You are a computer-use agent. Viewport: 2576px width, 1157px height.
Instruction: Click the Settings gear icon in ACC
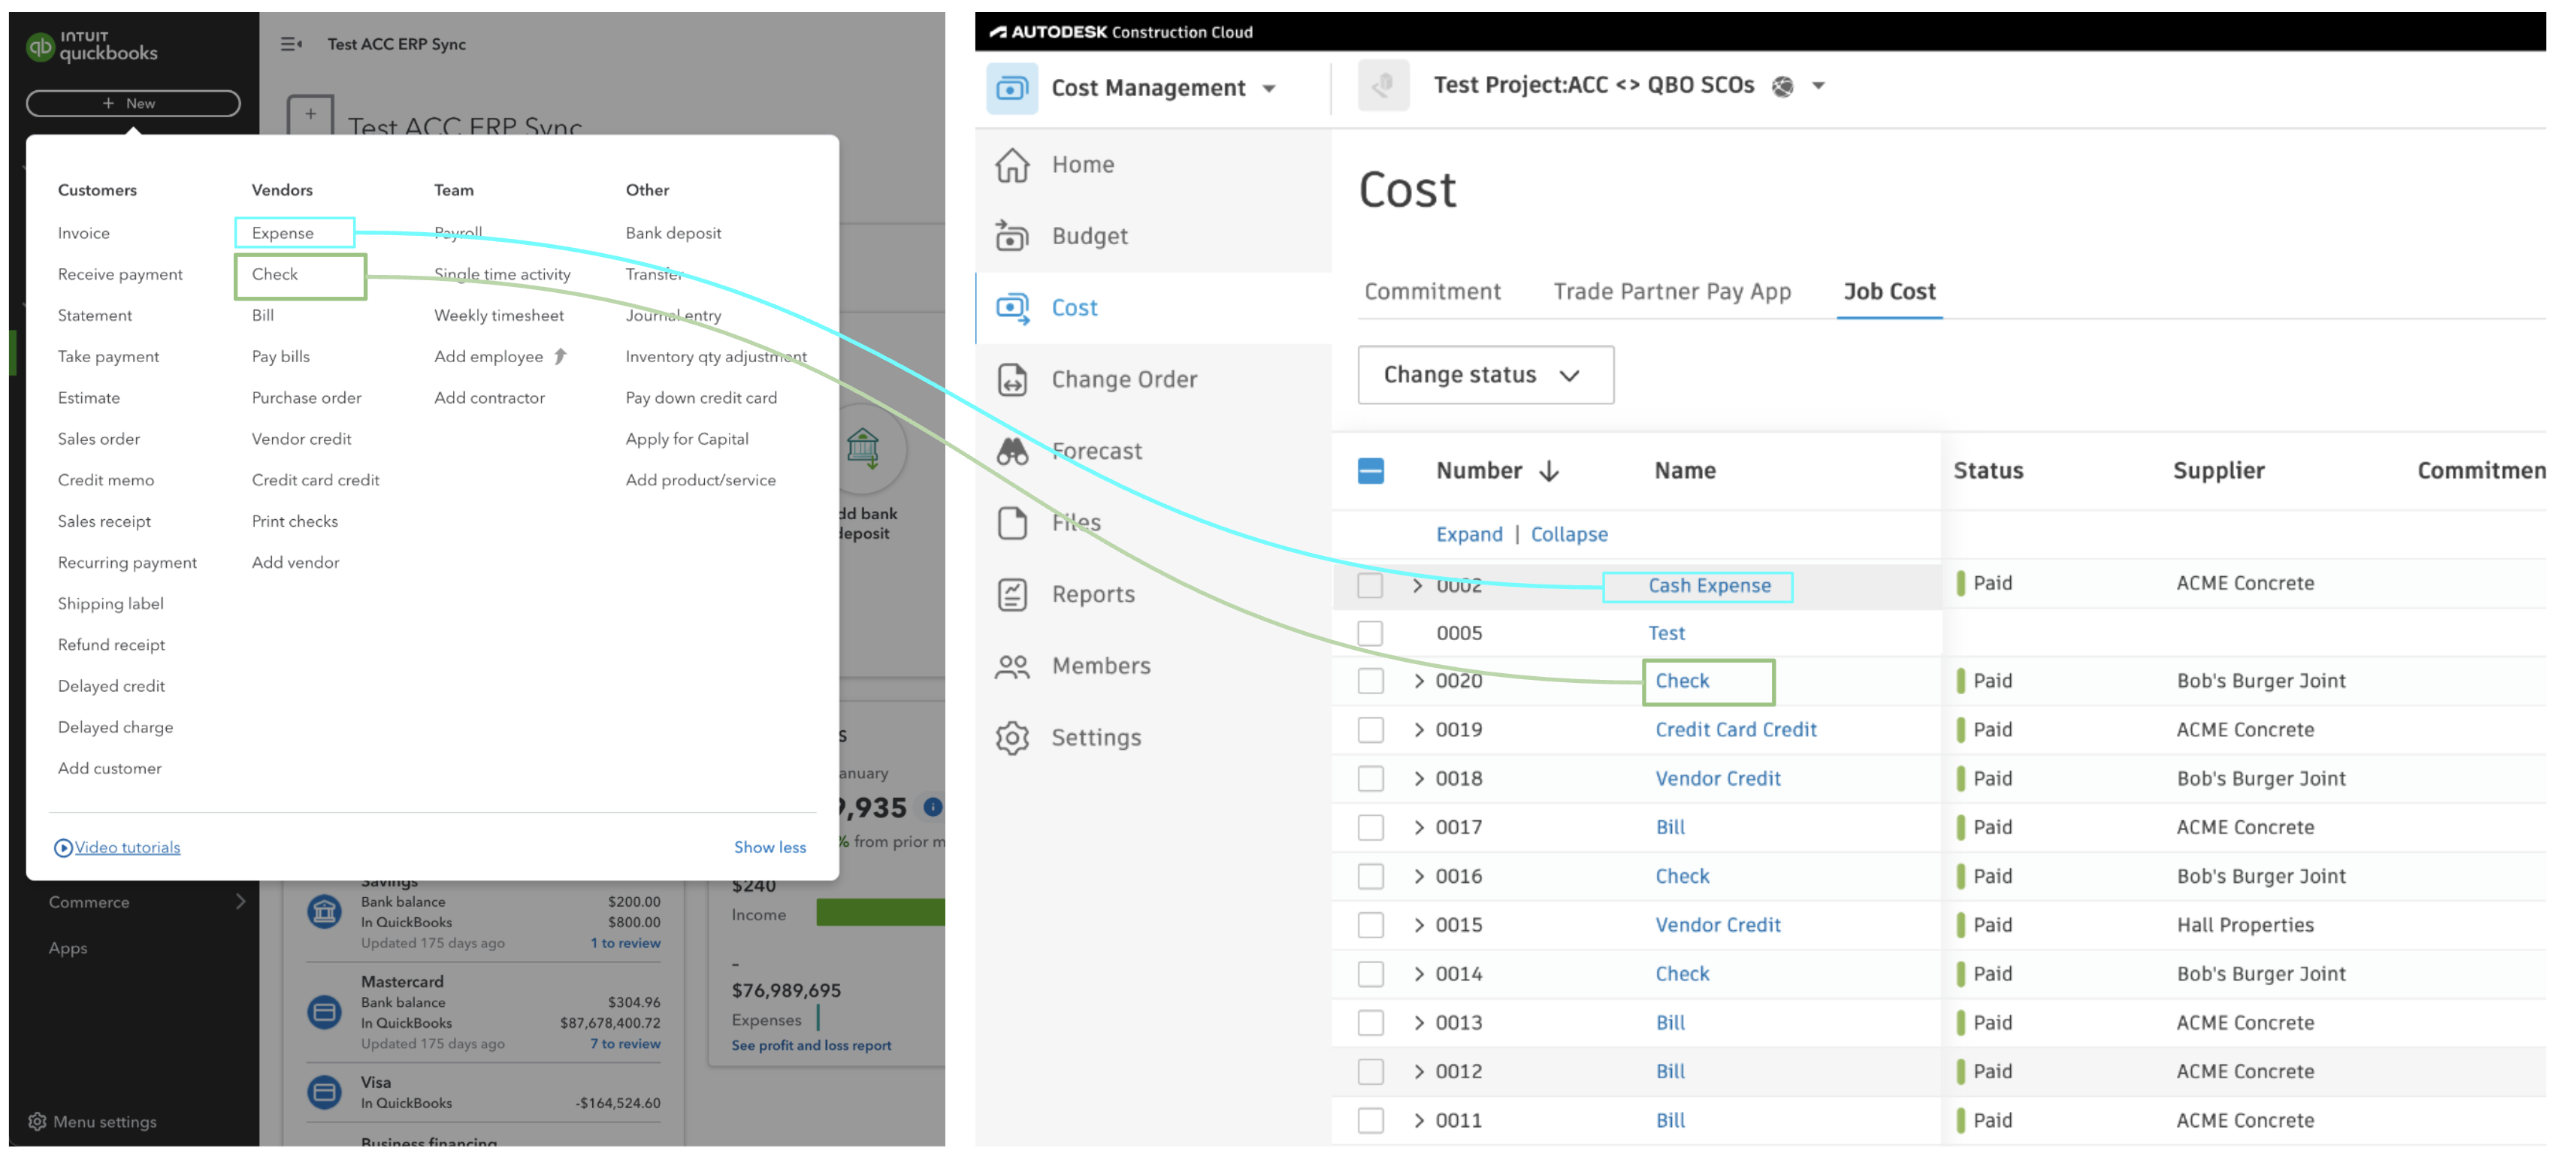(x=1012, y=738)
